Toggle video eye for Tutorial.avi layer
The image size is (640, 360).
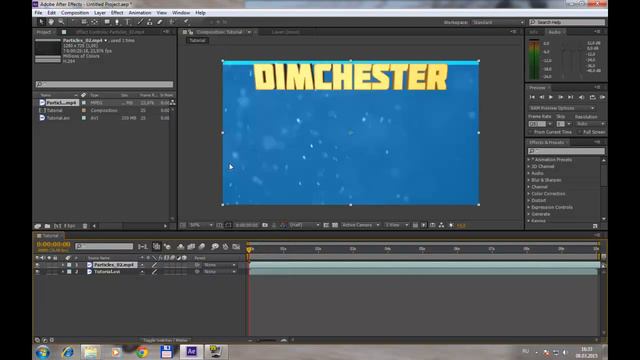38,271
